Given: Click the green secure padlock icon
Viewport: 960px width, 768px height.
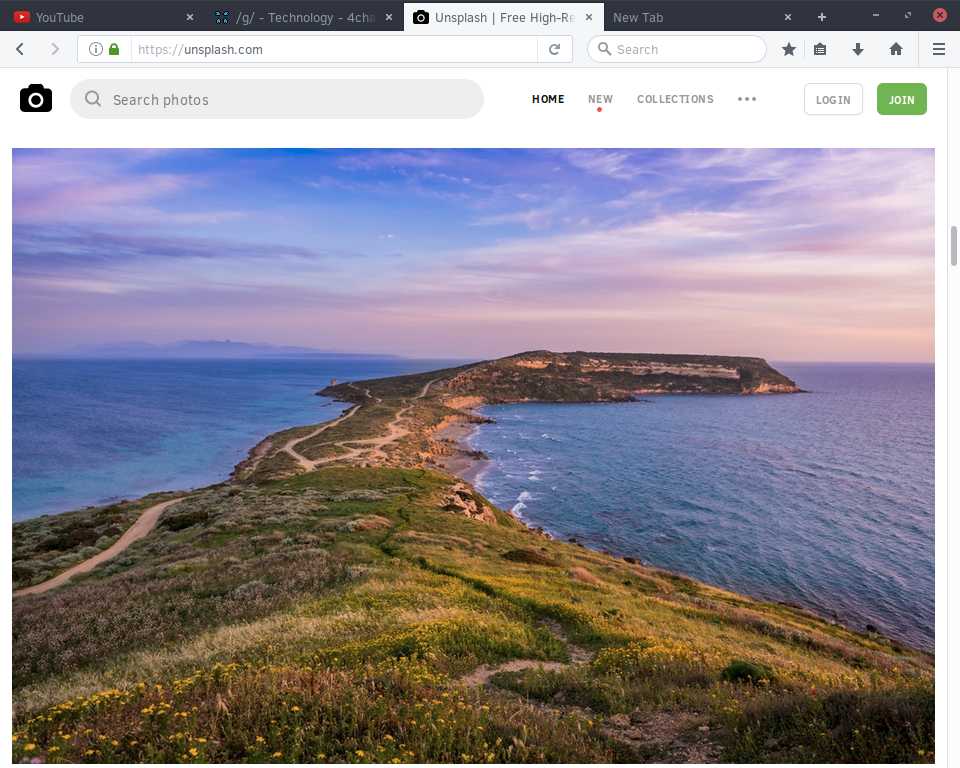Looking at the screenshot, I should click(x=114, y=49).
